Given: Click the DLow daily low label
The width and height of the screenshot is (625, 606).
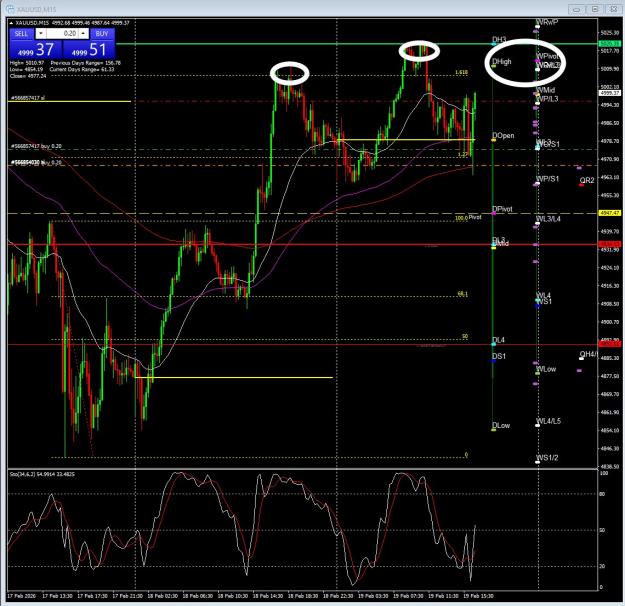Looking at the screenshot, I should click(x=501, y=425).
